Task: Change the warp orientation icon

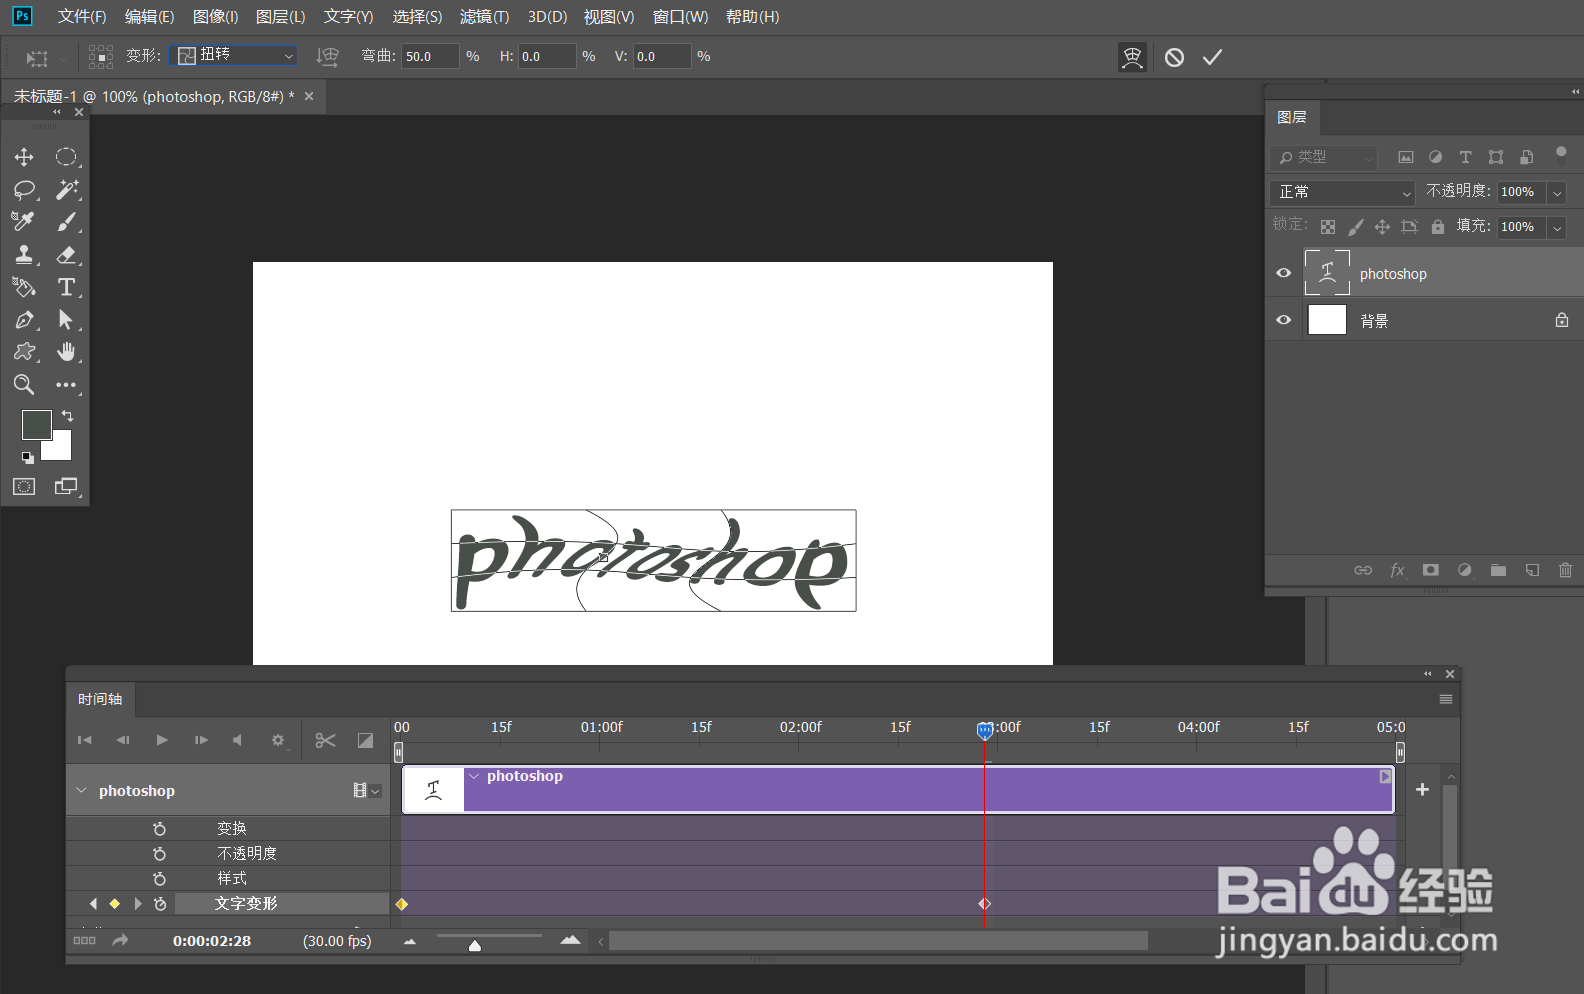Action: pos(328,57)
